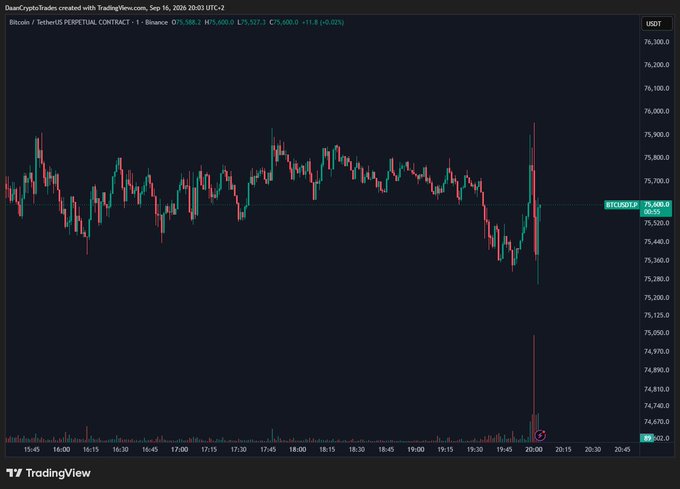This screenshot has width=680, height=489.
Task: Click the green volume value label 89
Action: click(x=647, y=438)
